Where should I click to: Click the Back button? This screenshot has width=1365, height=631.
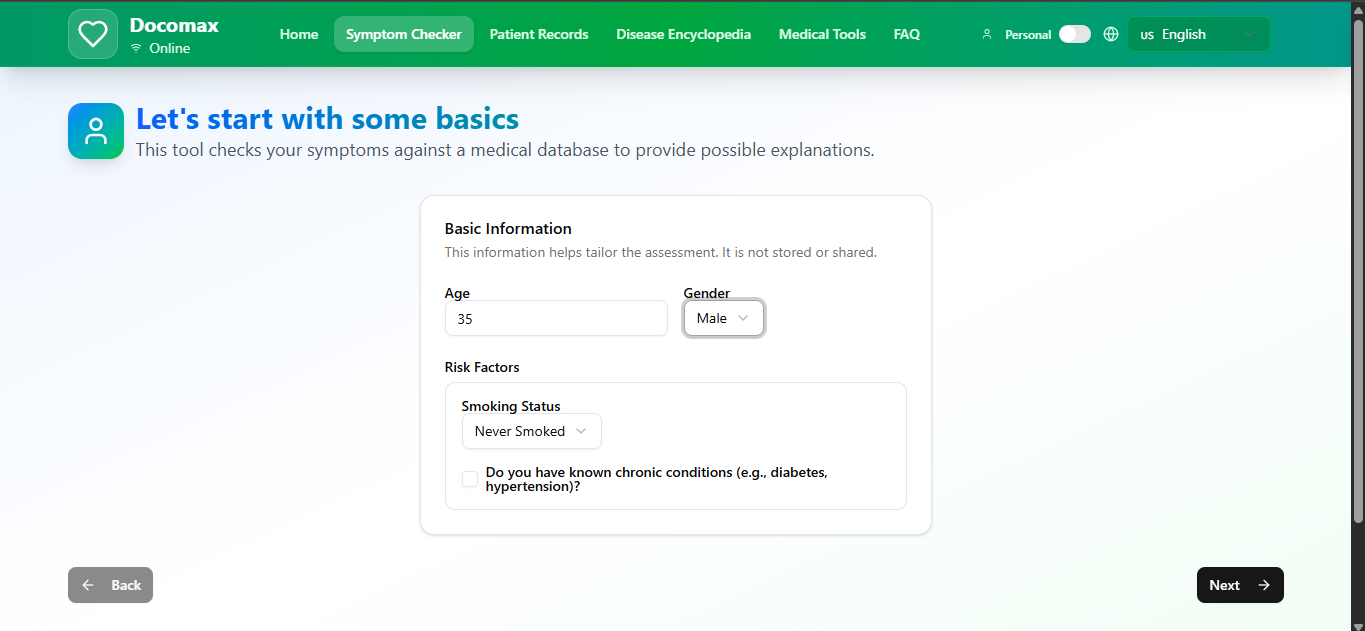[x=110, y=585]
